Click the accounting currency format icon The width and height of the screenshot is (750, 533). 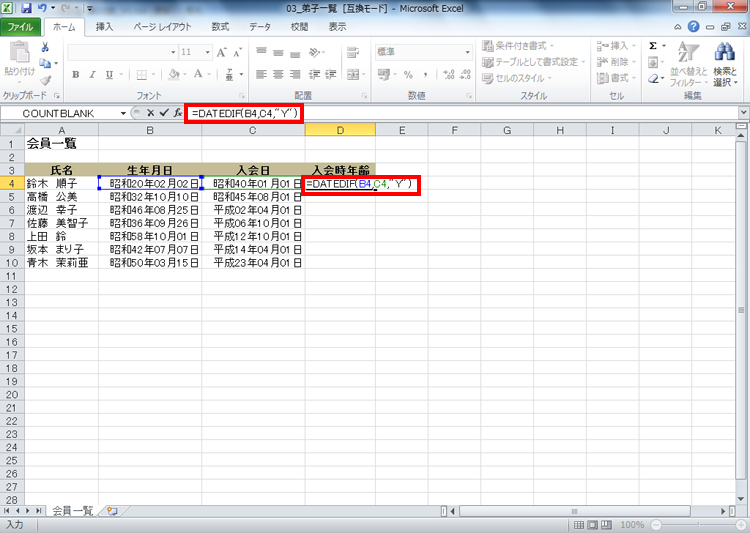coord(384,74)
